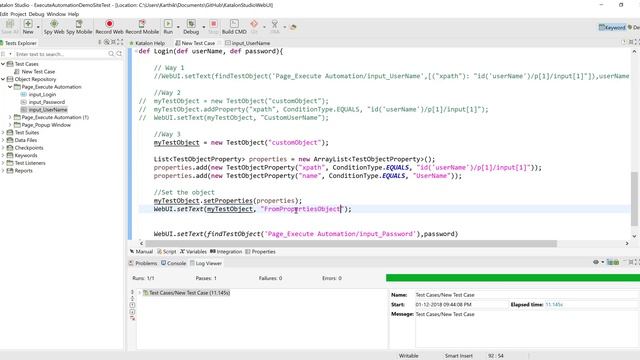
Task: Open the Debug dropdown arrow
Action: [204, 27]
